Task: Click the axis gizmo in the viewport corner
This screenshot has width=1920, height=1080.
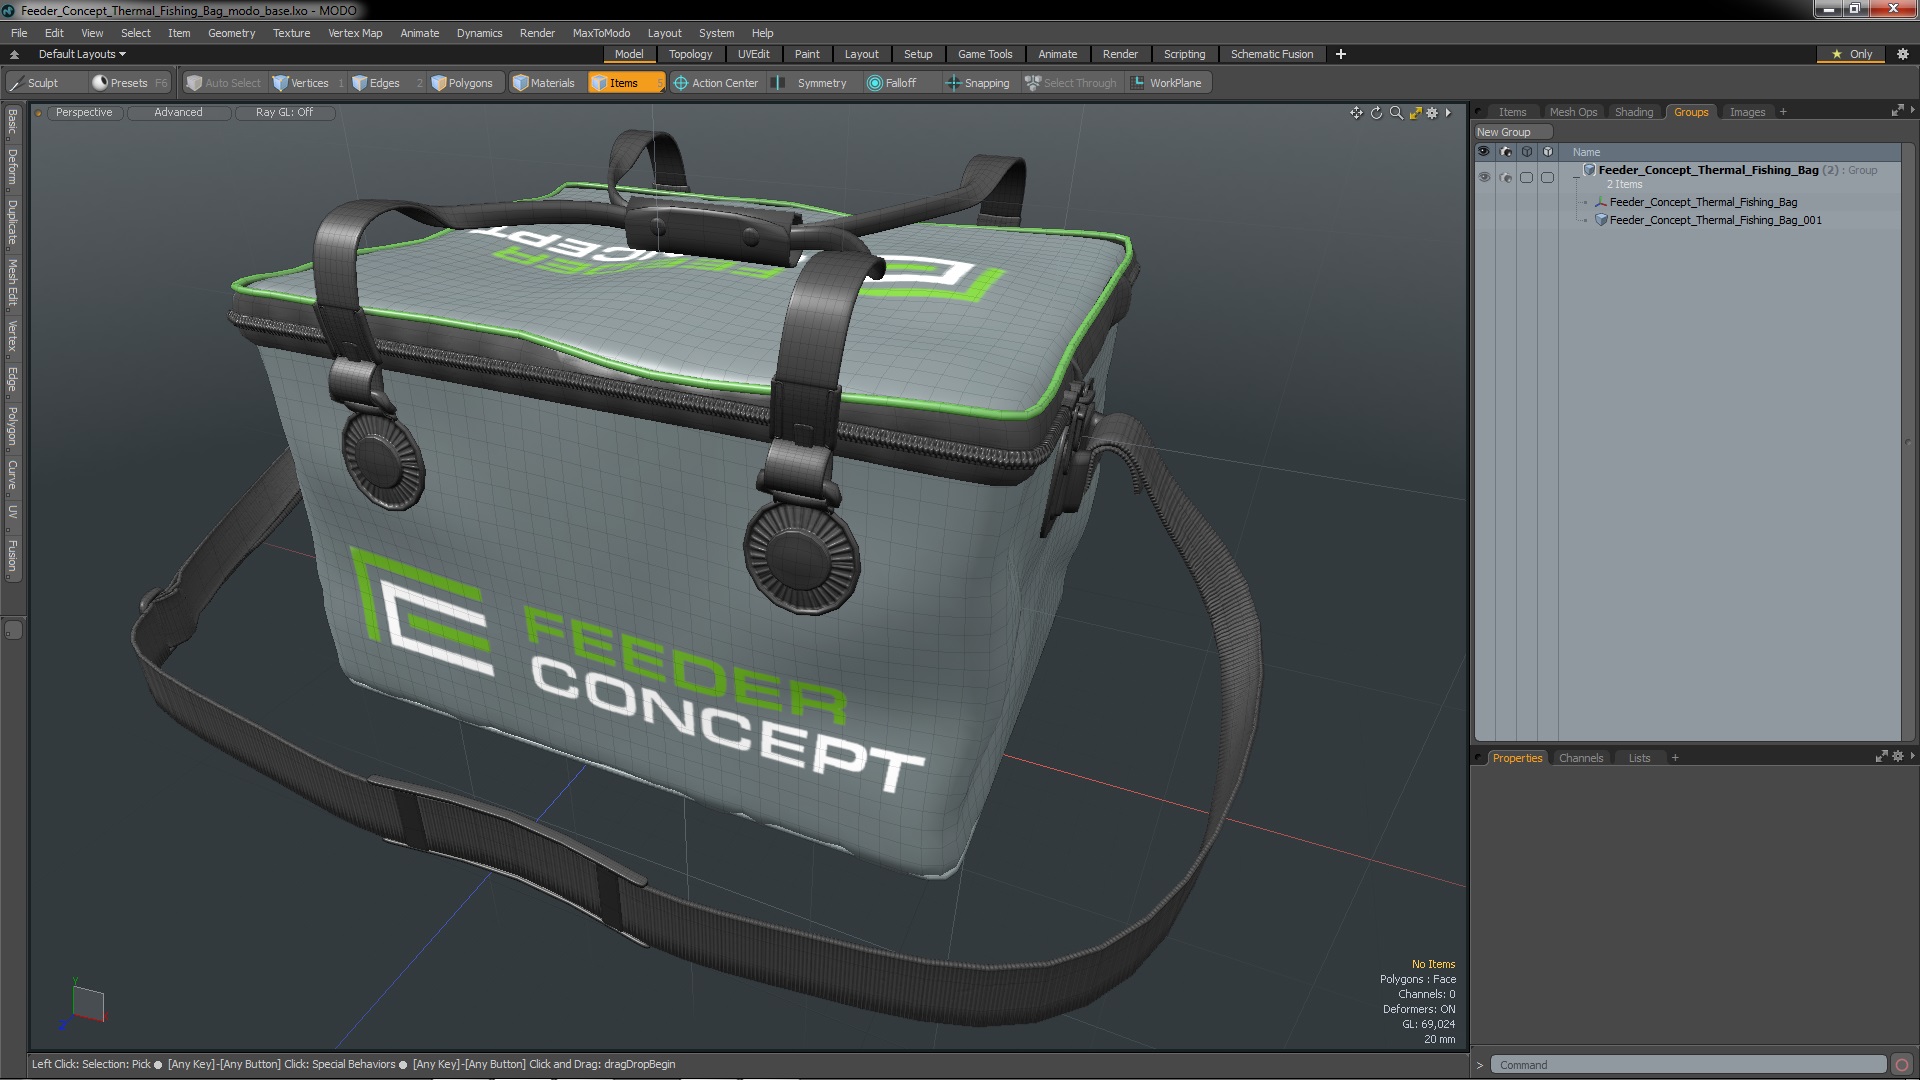Action: click(x=84, y=1004)
